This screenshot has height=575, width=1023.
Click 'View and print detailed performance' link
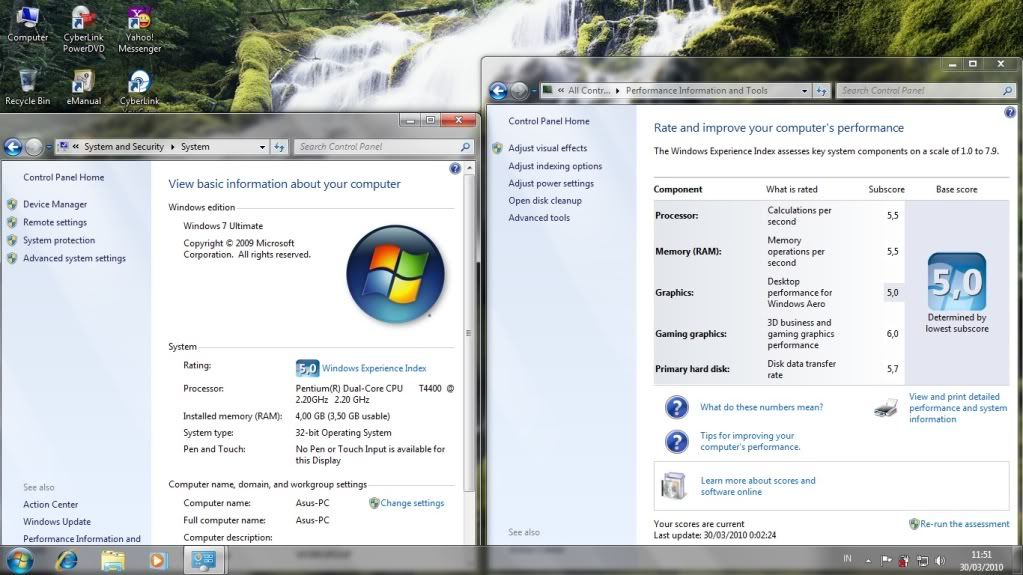coord(958,408)
